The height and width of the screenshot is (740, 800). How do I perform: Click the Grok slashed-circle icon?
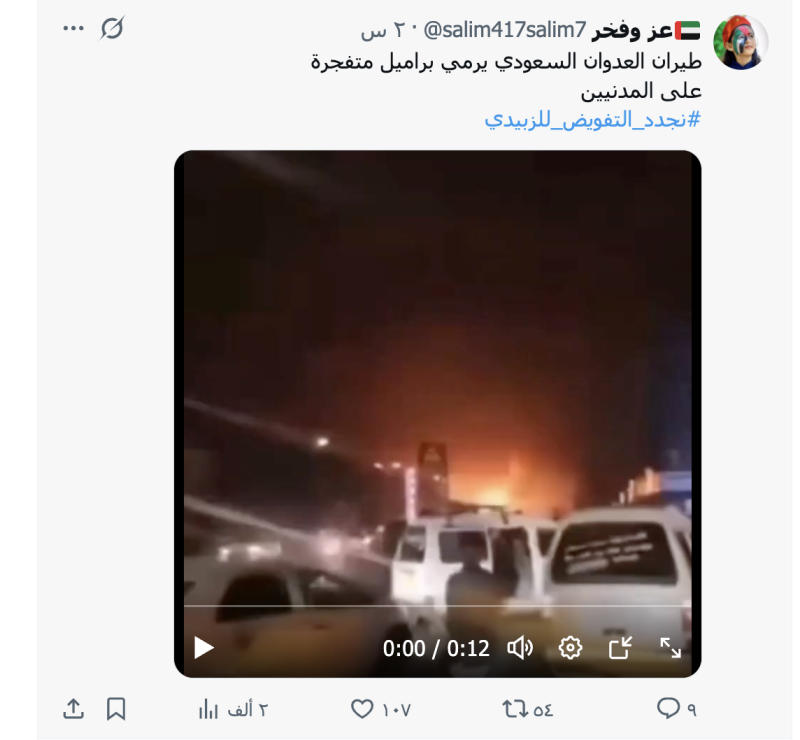112,28
